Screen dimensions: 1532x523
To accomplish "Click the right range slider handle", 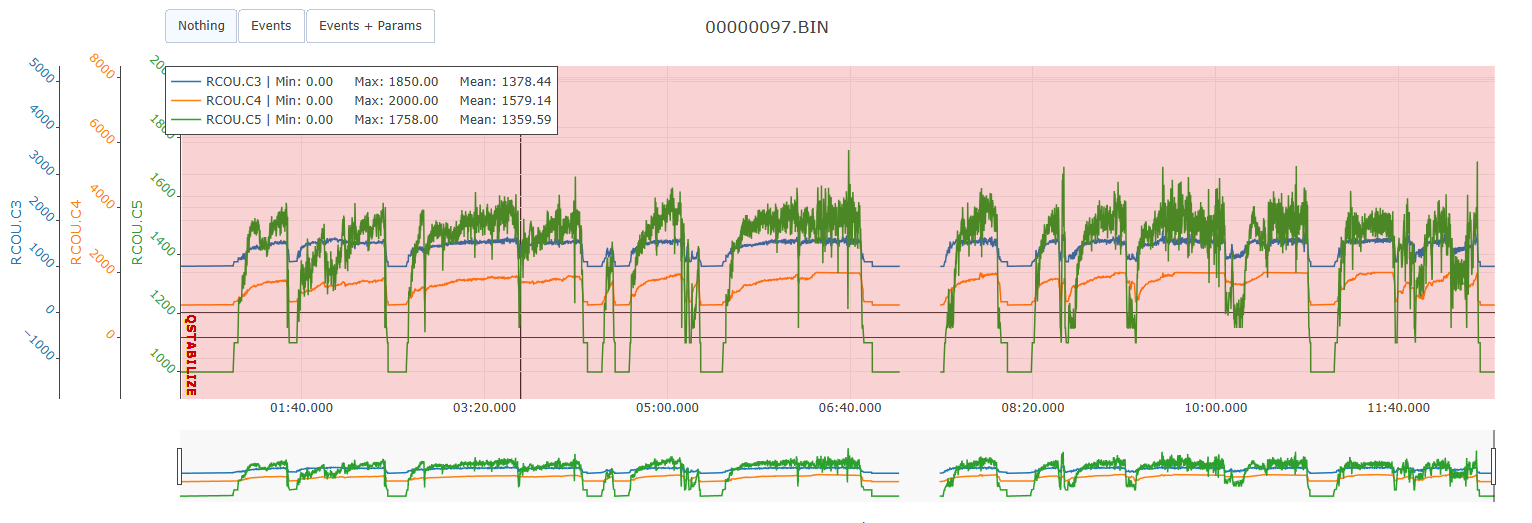I will (1494, 466).
